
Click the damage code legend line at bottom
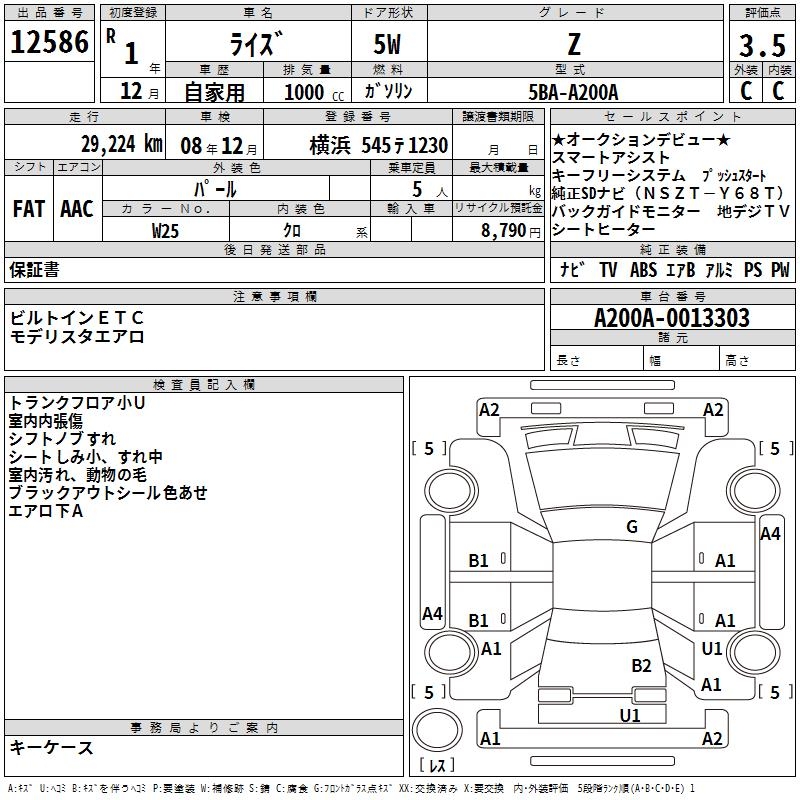pos(351,789)
